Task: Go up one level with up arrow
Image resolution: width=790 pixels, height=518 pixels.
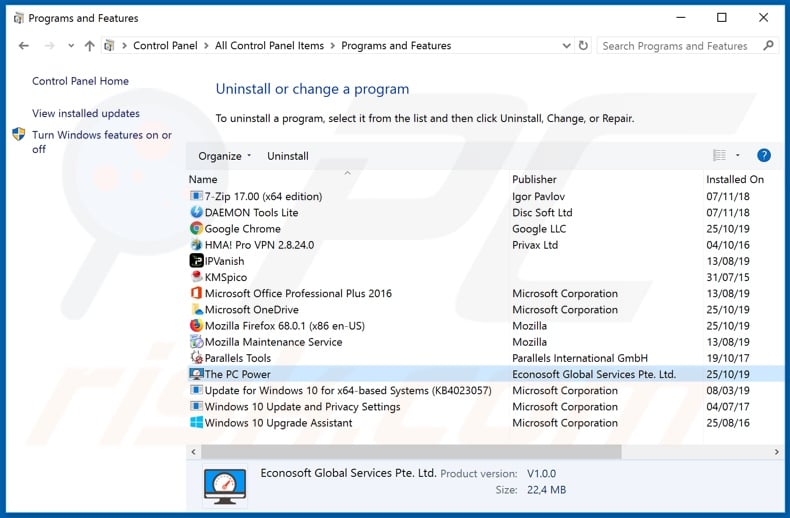Action: (x=89, y=46)
